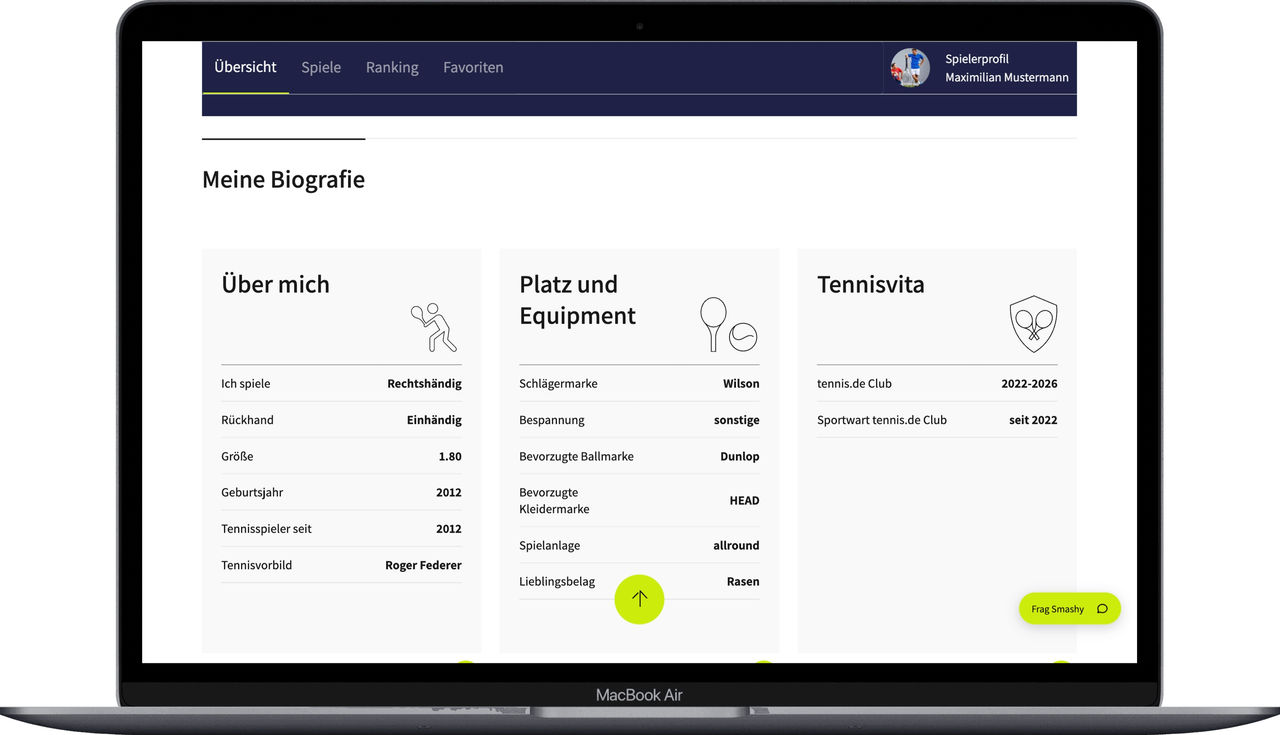Click the Bevorzugte Kleidermarke label
The height and width of the screenshot is (735, 1280).
point(554,501)
